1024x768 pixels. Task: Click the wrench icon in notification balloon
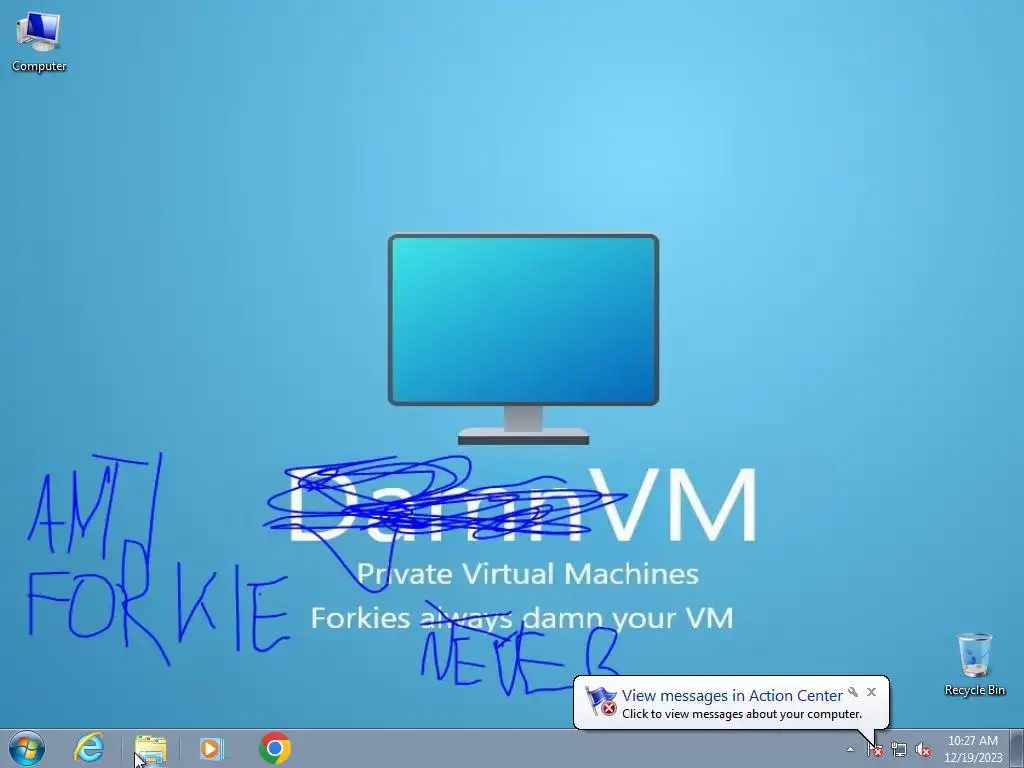pyautogui.click(x=853, y=692)
